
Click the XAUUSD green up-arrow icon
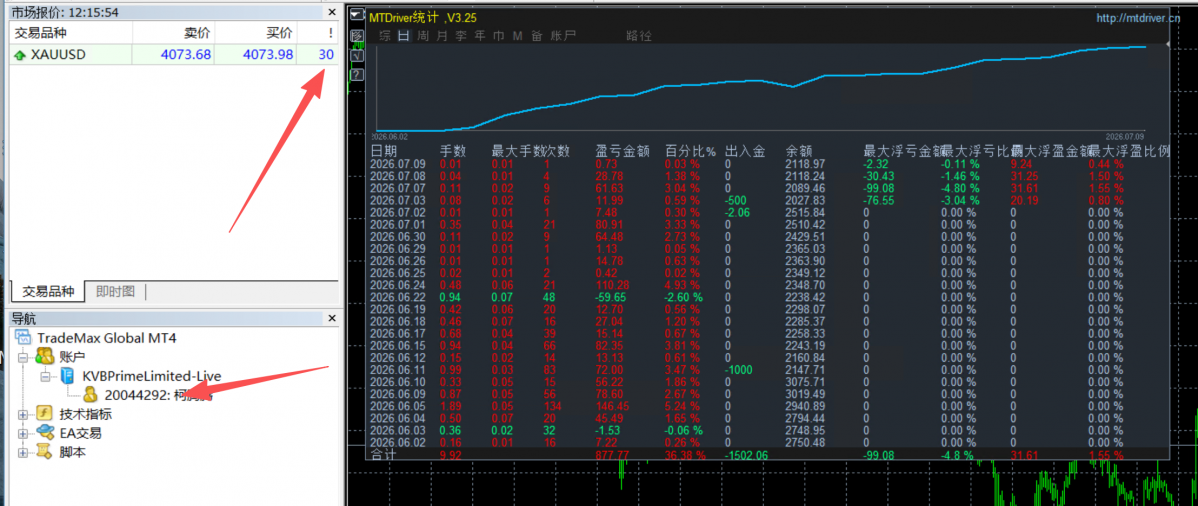point(20,55)
